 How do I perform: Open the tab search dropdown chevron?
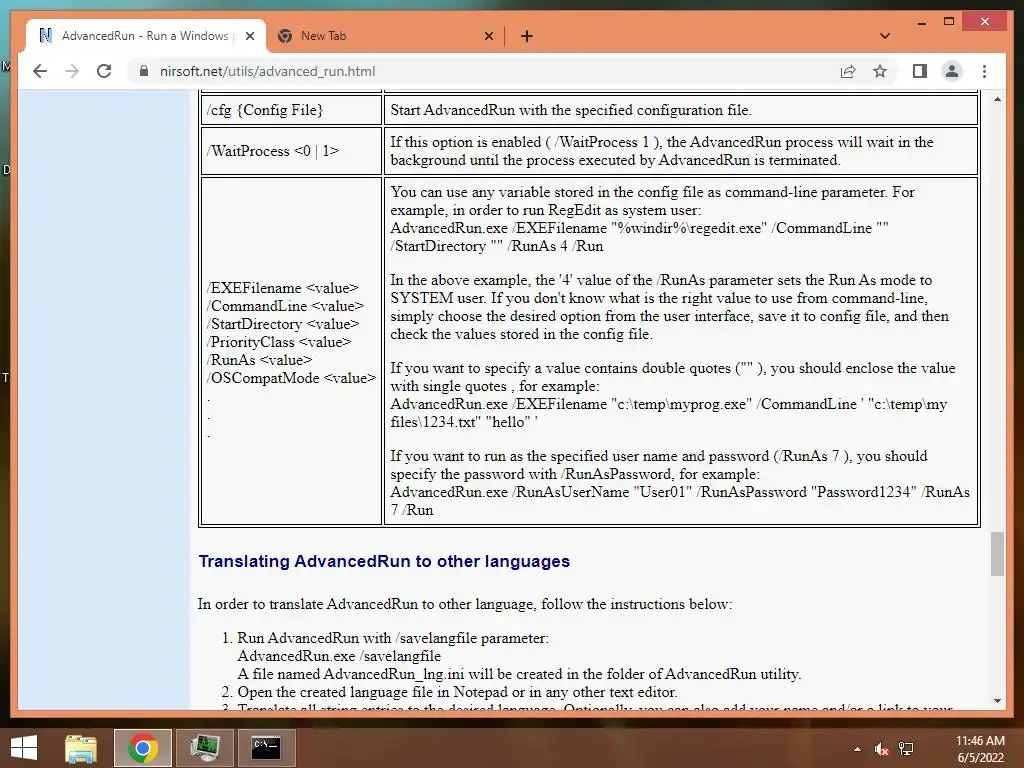click(x=885, y=36)
